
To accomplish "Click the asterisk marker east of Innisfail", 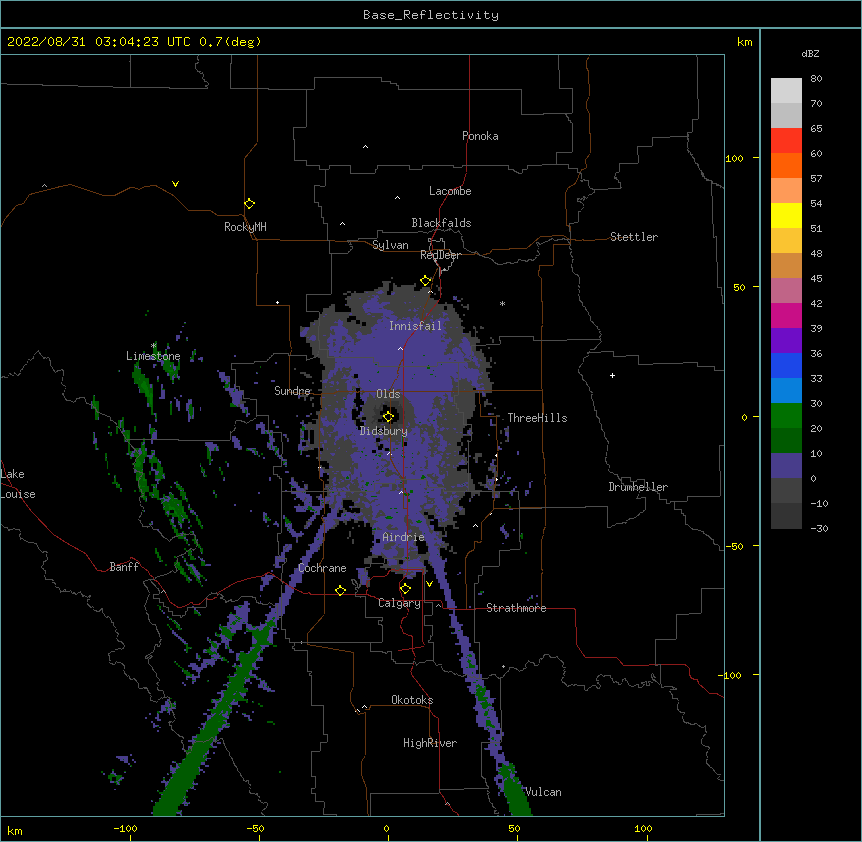I will pyautogui.click(x=502, y=303).
